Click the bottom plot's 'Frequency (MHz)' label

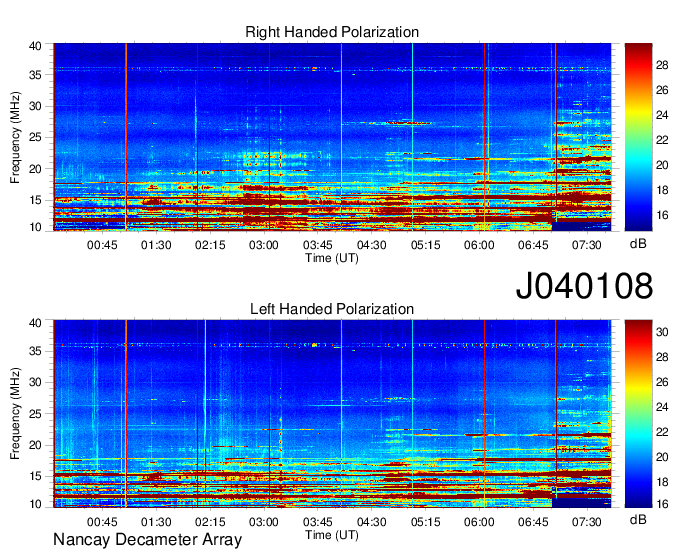15,414
